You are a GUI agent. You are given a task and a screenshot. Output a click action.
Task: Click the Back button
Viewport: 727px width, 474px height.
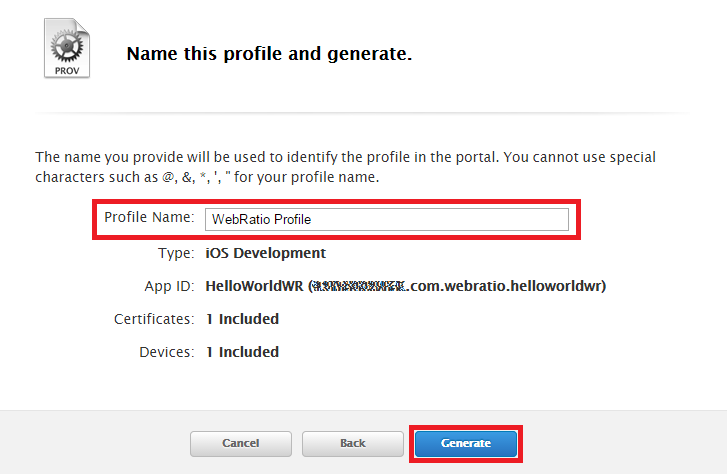(x=352, y=444)
